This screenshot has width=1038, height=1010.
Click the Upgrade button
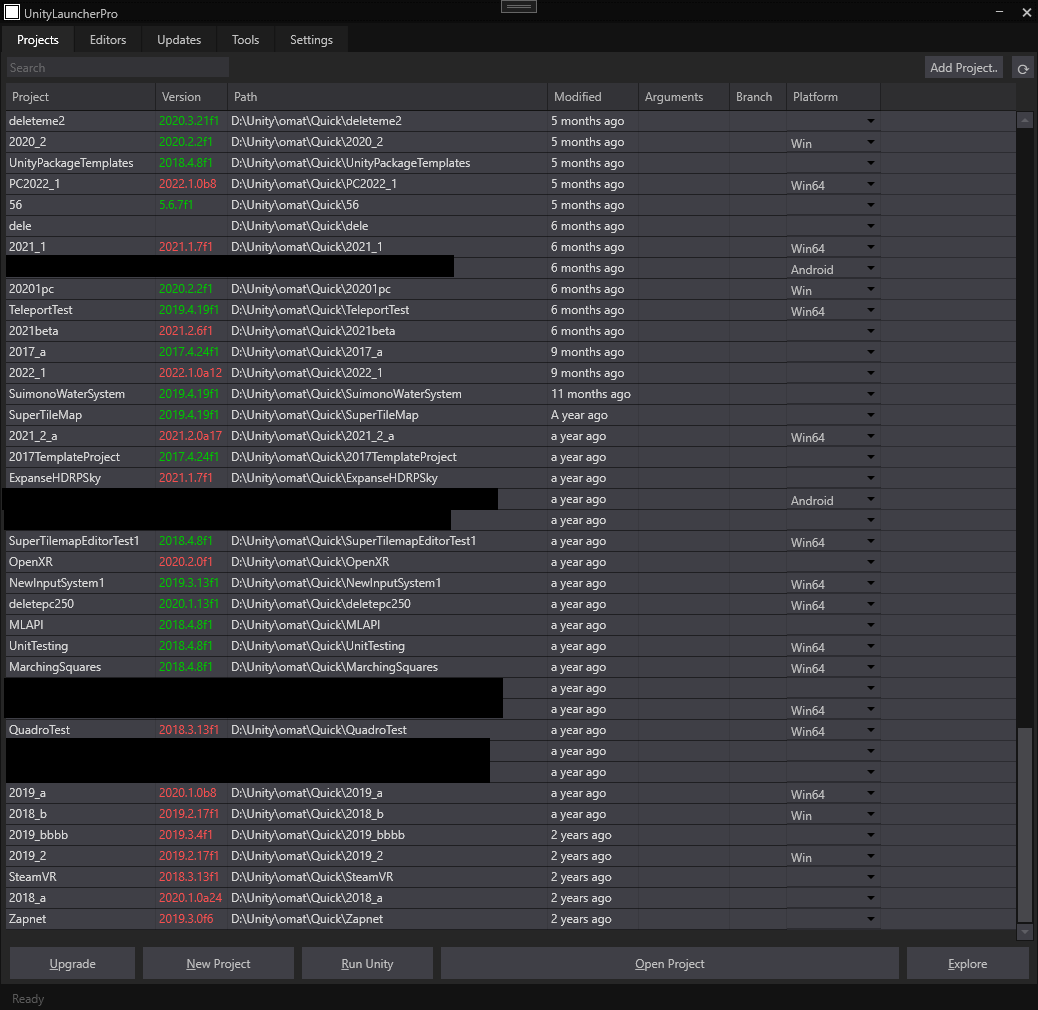72,964
